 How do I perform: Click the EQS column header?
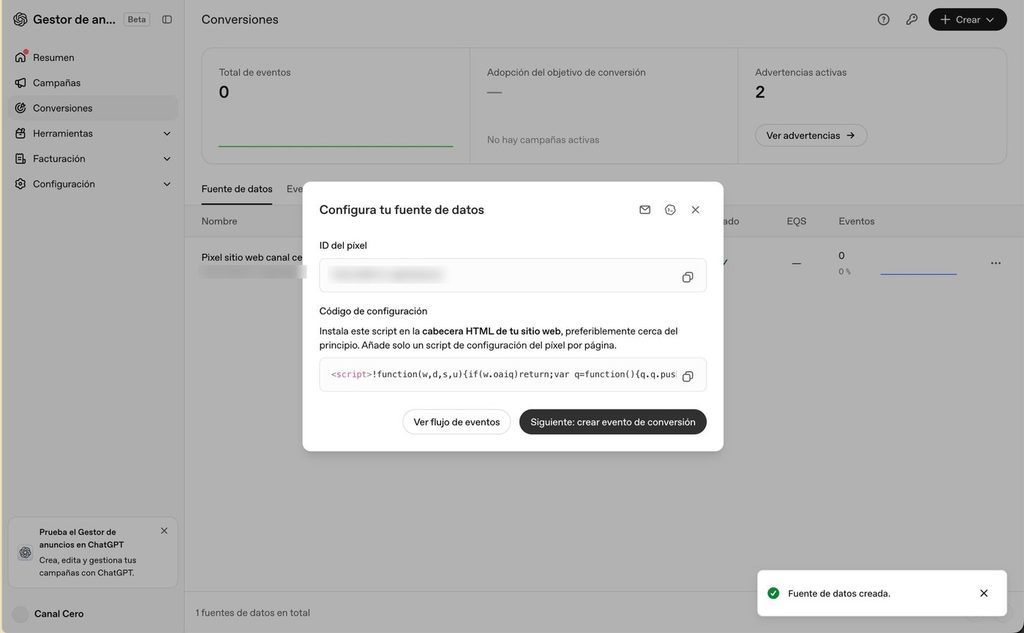tap(796, 221)
